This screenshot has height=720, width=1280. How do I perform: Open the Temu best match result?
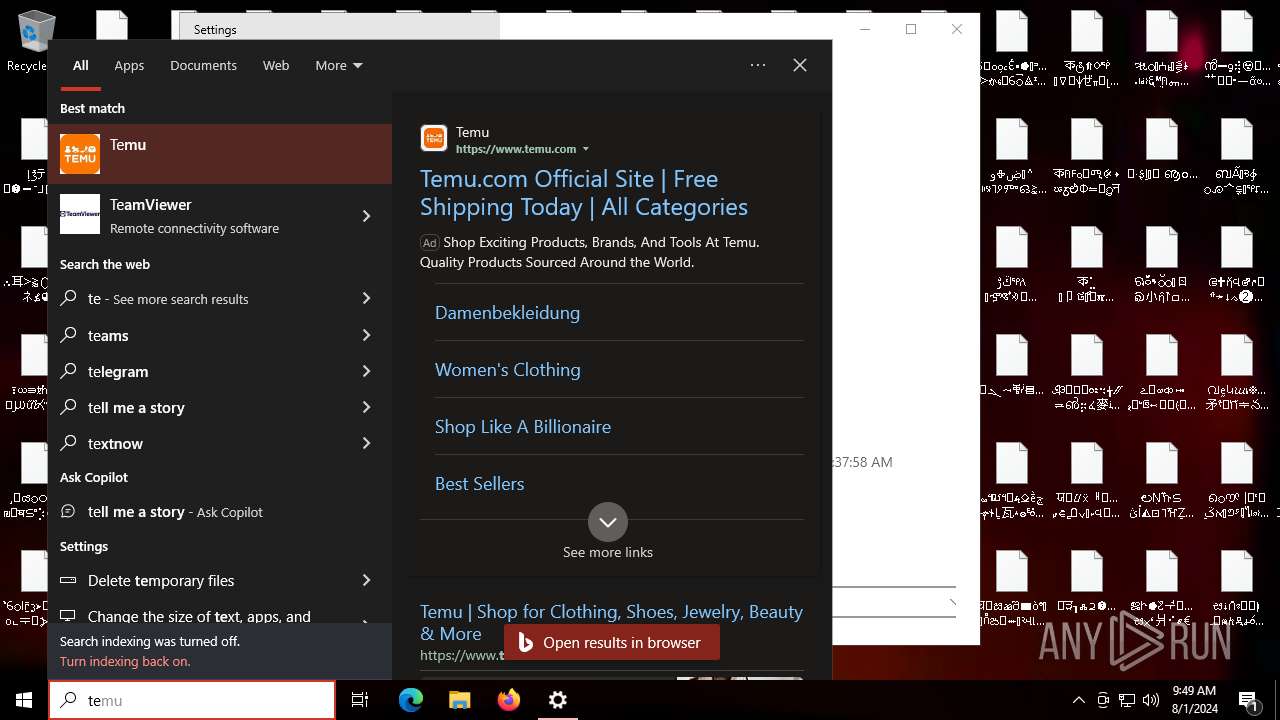pyautogui.click(x=220, y=154)
